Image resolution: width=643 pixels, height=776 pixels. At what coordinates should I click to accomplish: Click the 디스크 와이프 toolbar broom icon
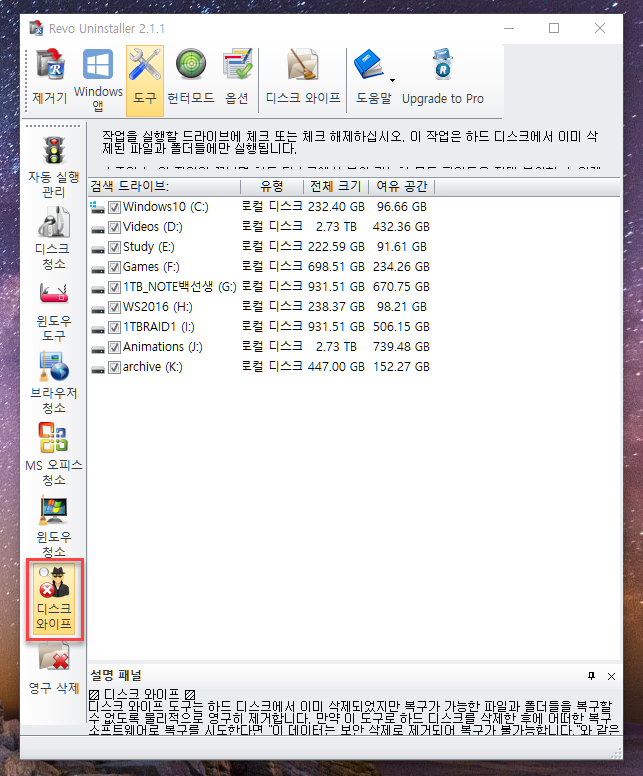click(303, 65)
